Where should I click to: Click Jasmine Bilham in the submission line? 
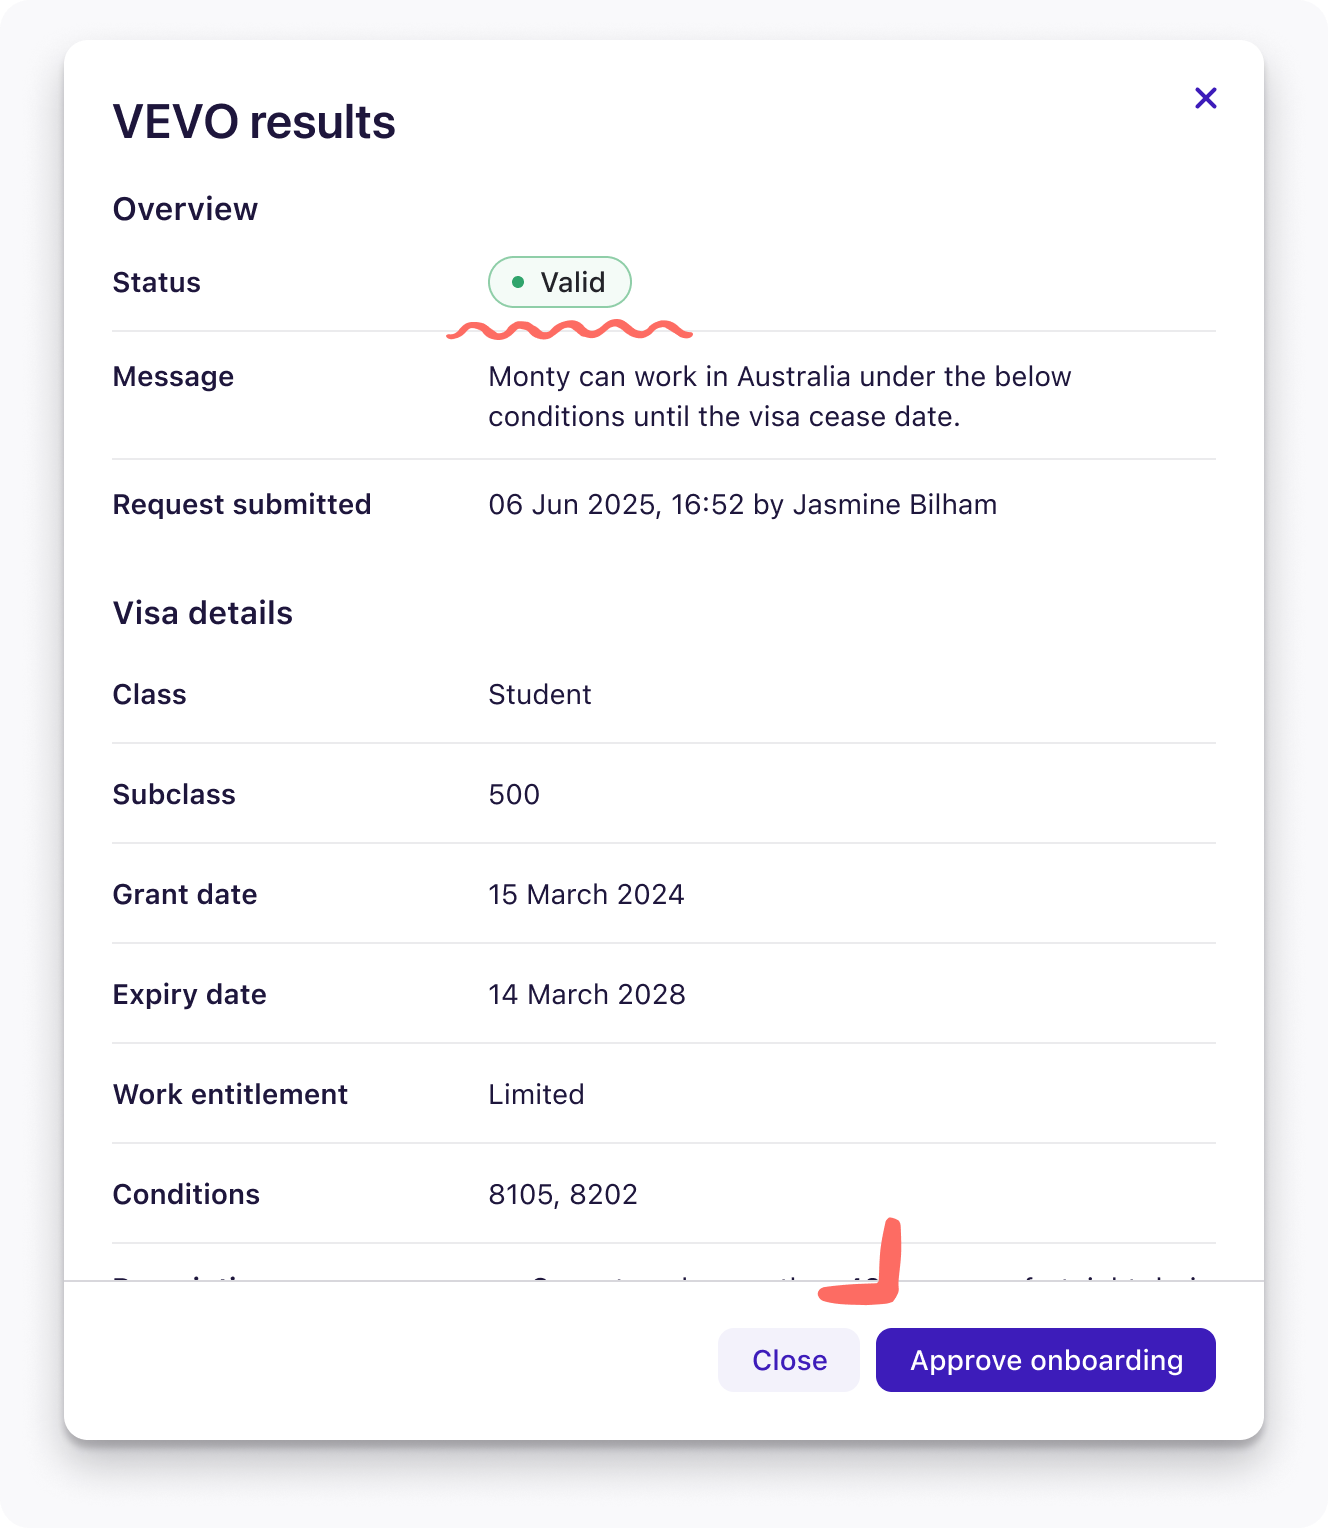click(x=895, y=504)
